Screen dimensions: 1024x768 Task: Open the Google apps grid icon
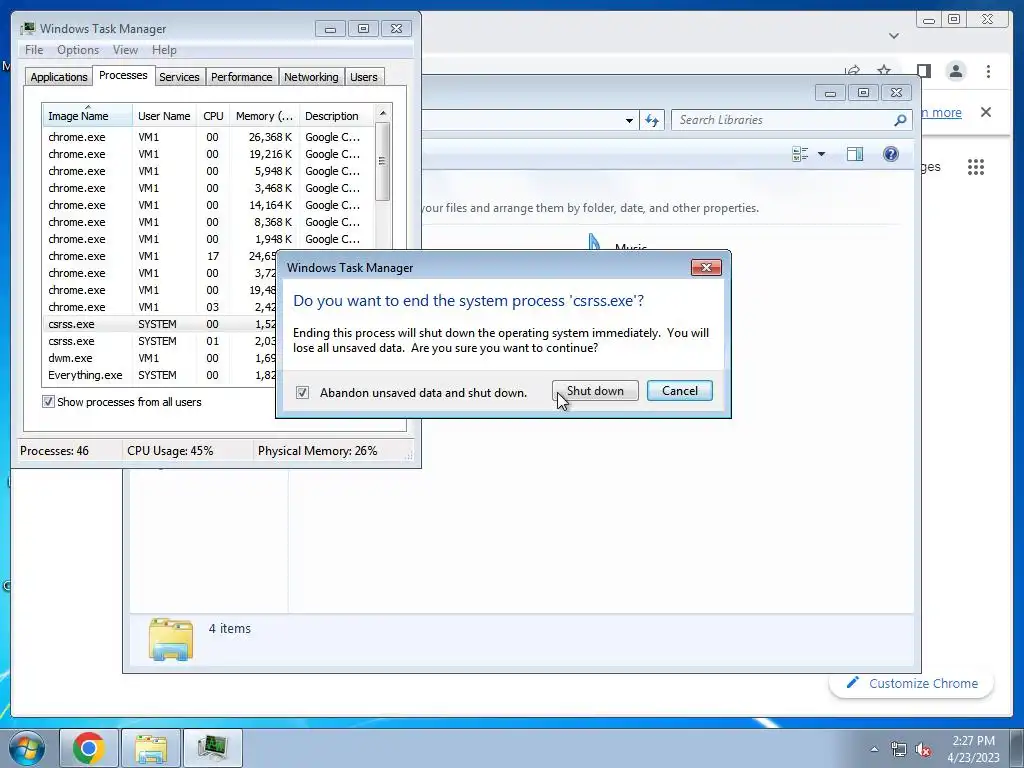(x=976, y=167)
